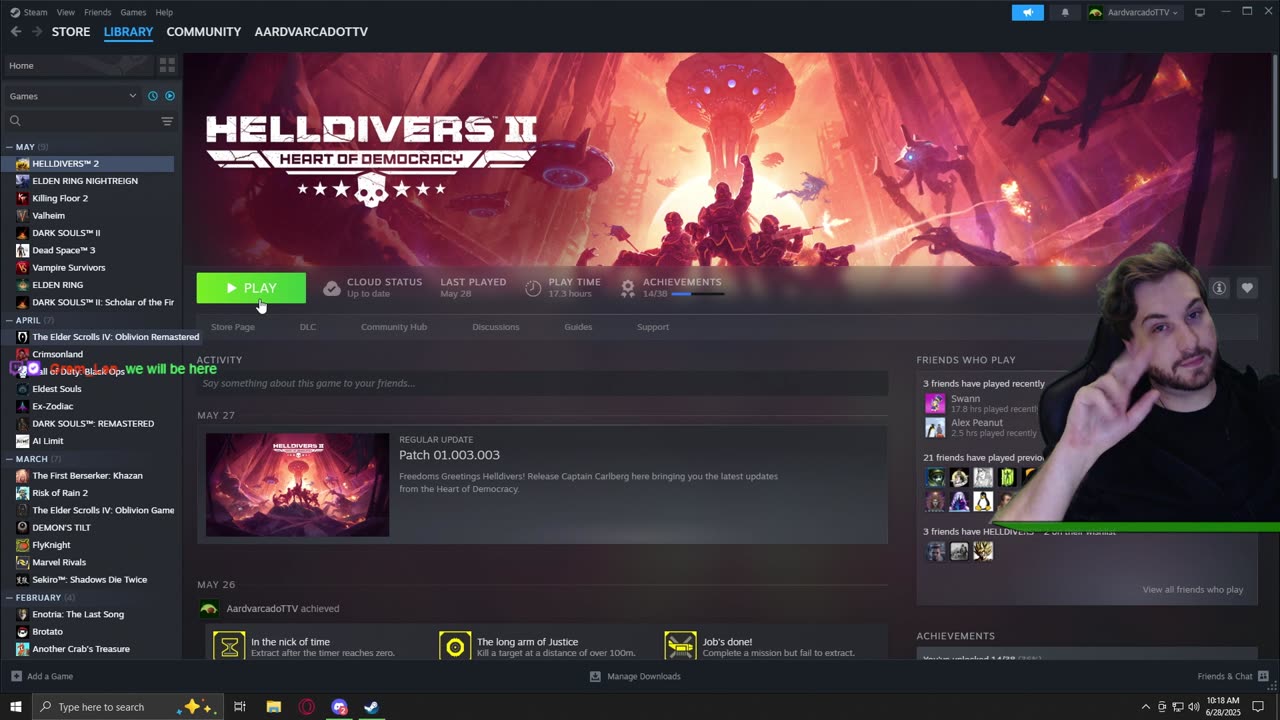
Task: Toggle the ready-to-play filter icon
Action: [x=170, y=96]
